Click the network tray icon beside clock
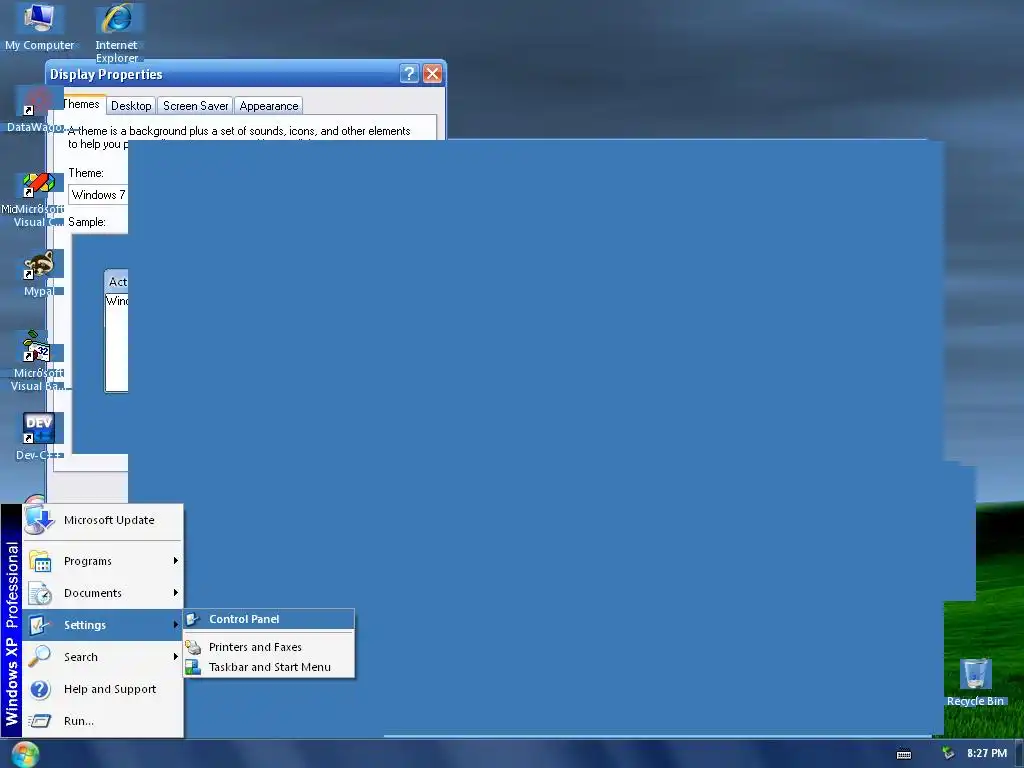The width and height of the screenshot is (1024, 768). [948, 753]
